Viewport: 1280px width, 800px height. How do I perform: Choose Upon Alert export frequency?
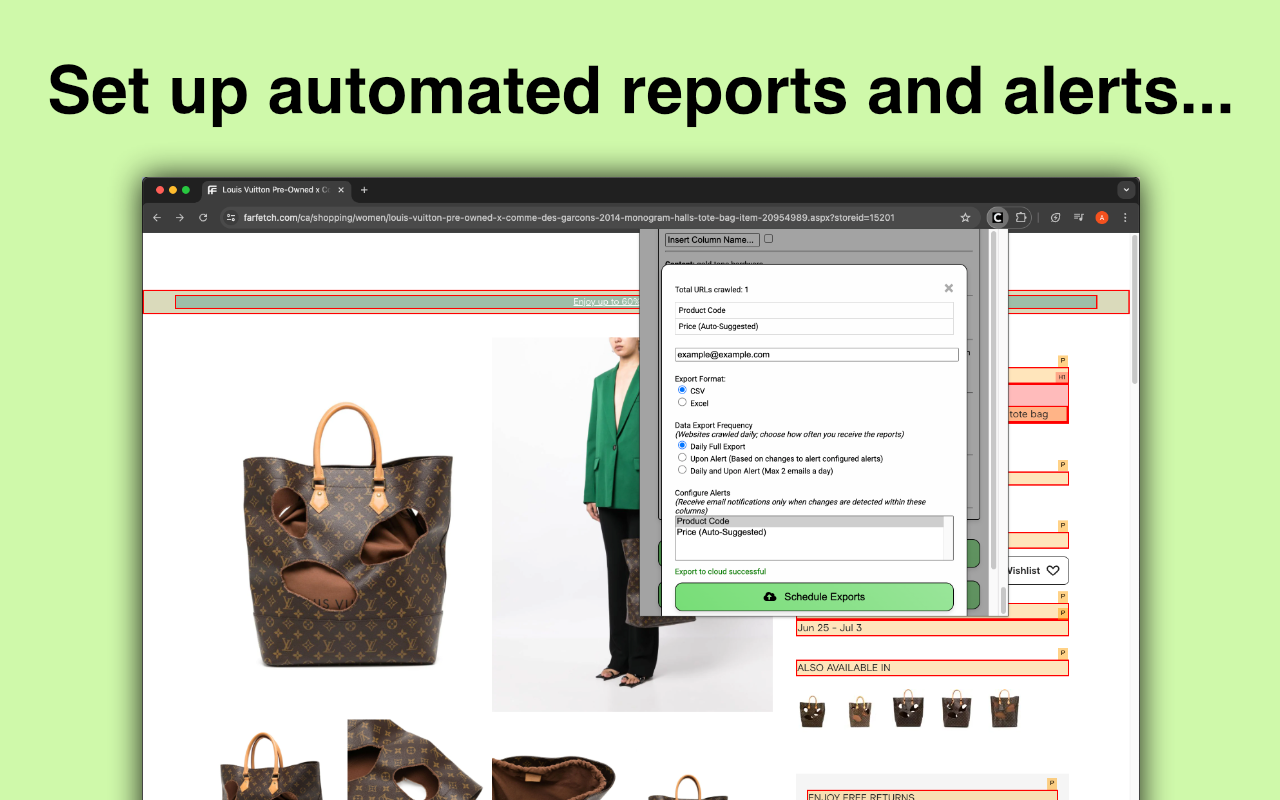click(682, 458)
